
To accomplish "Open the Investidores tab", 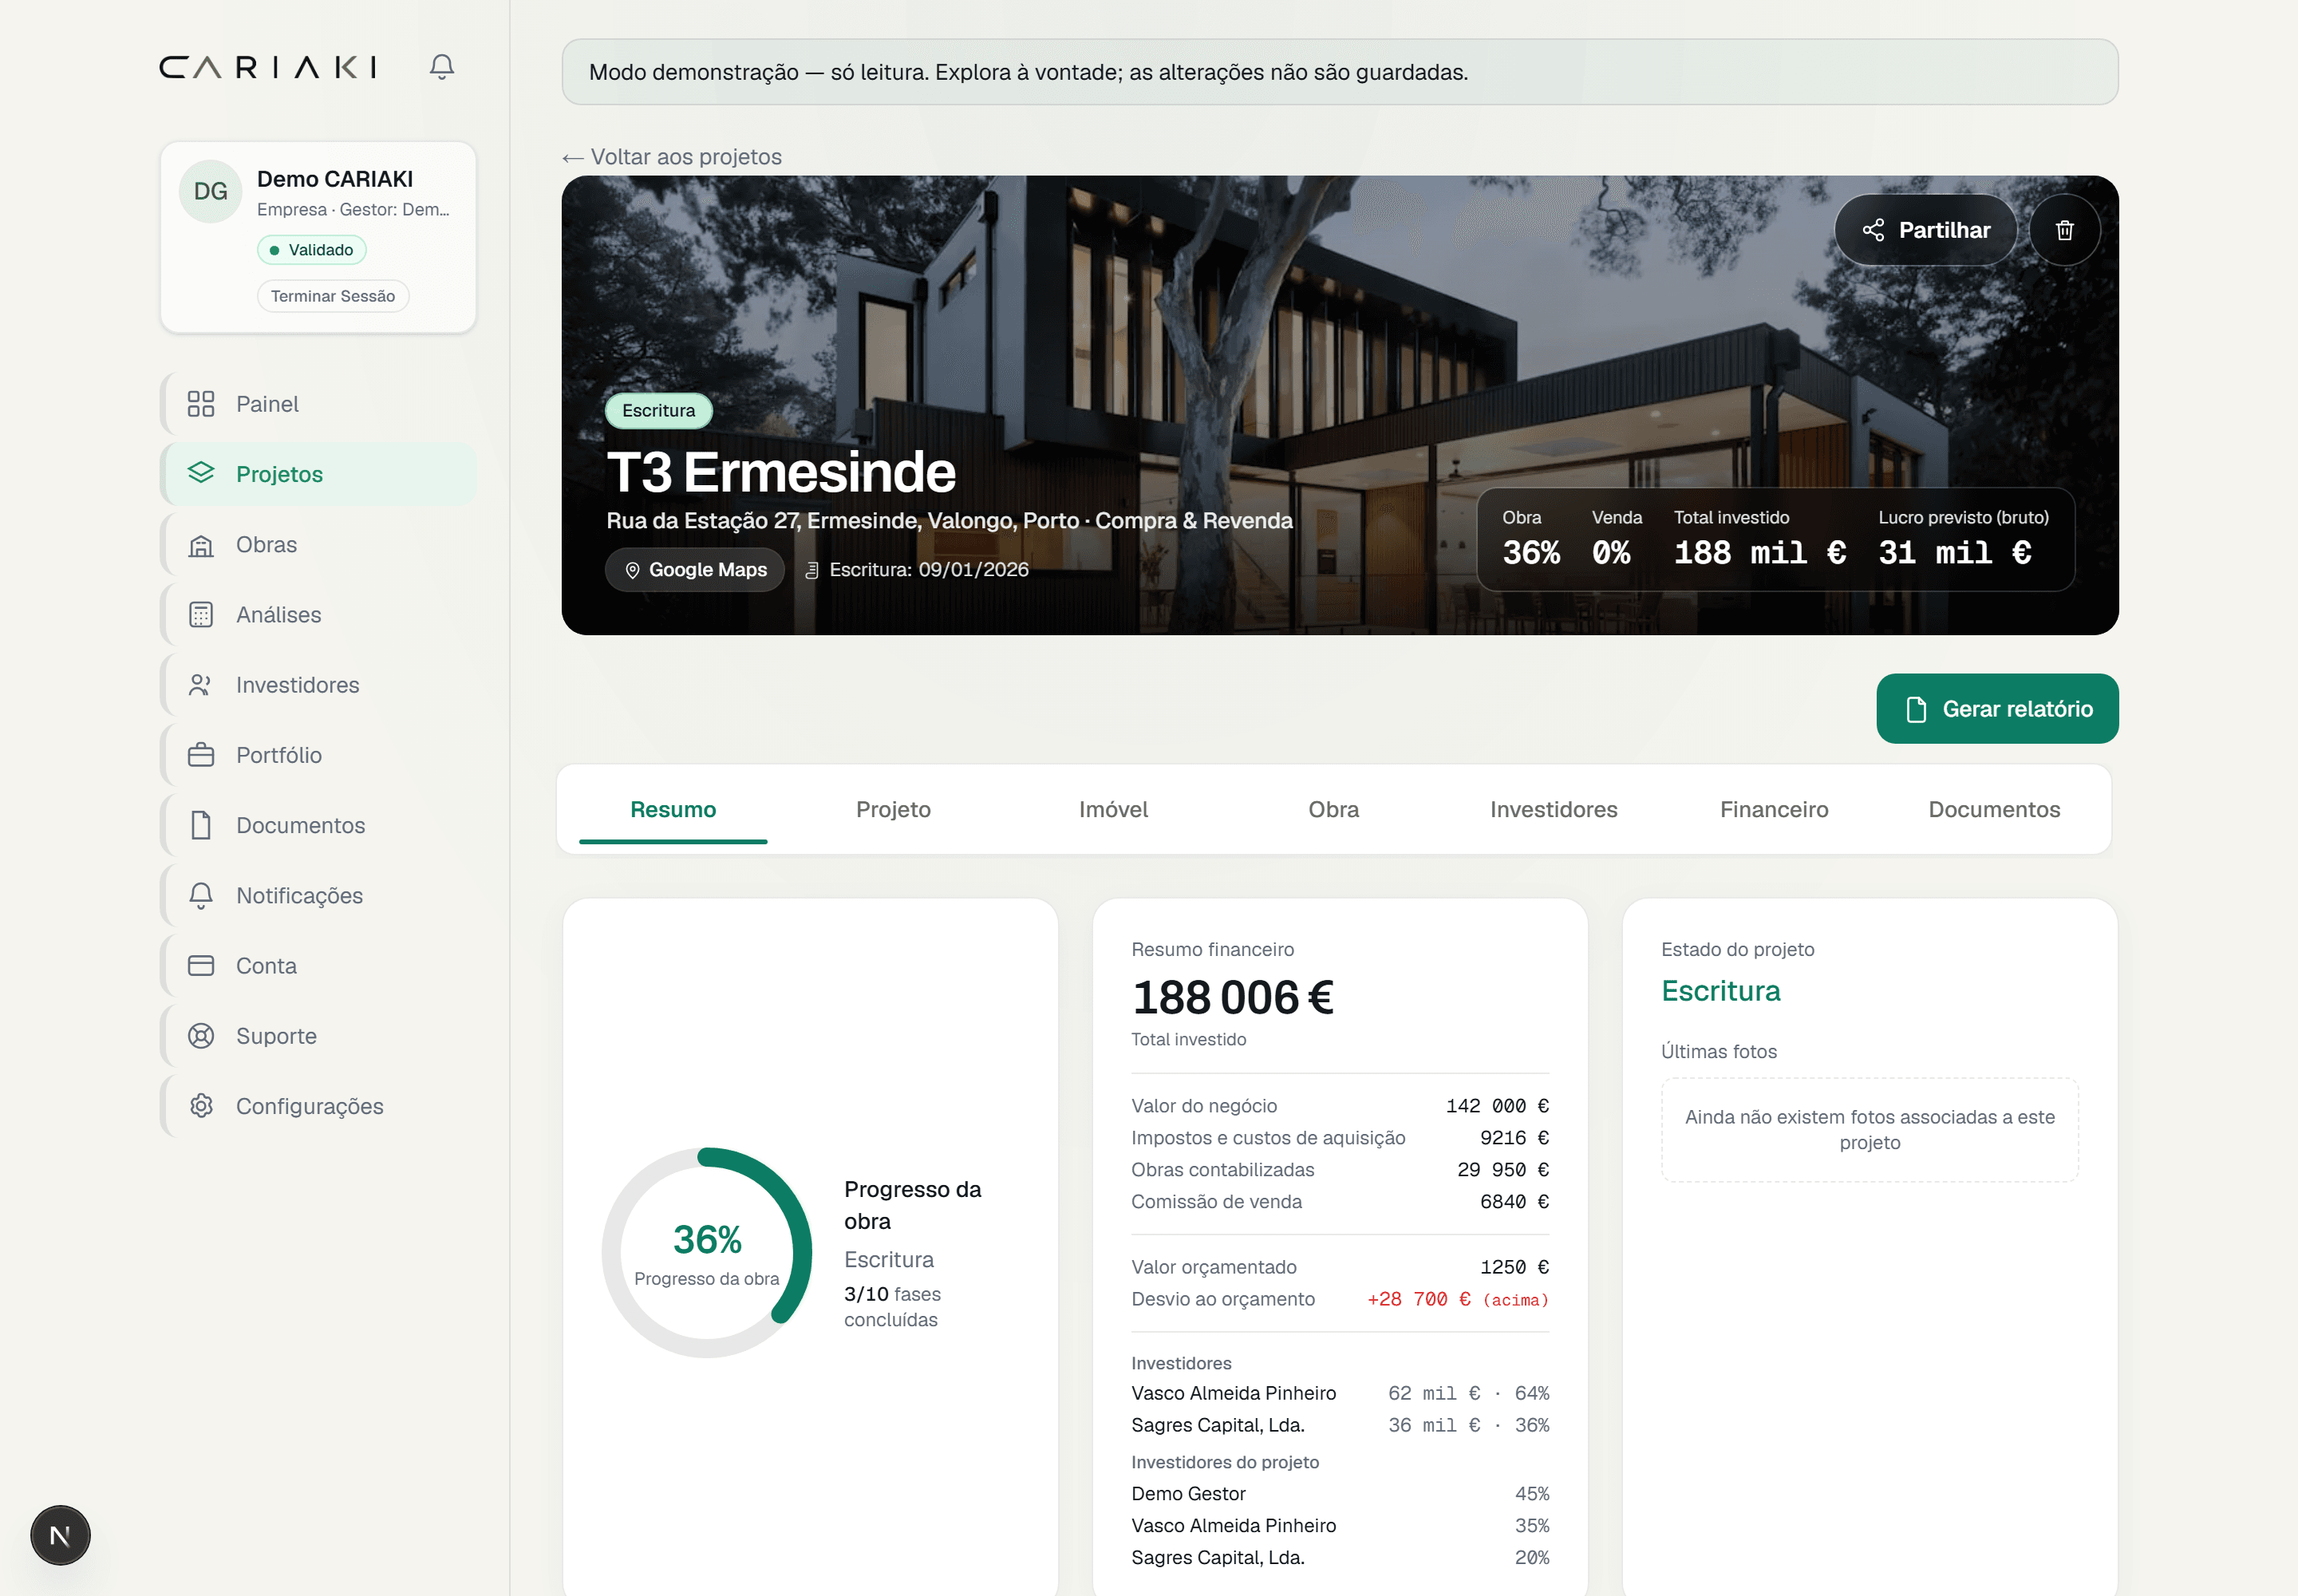I will coord(1553,809).
